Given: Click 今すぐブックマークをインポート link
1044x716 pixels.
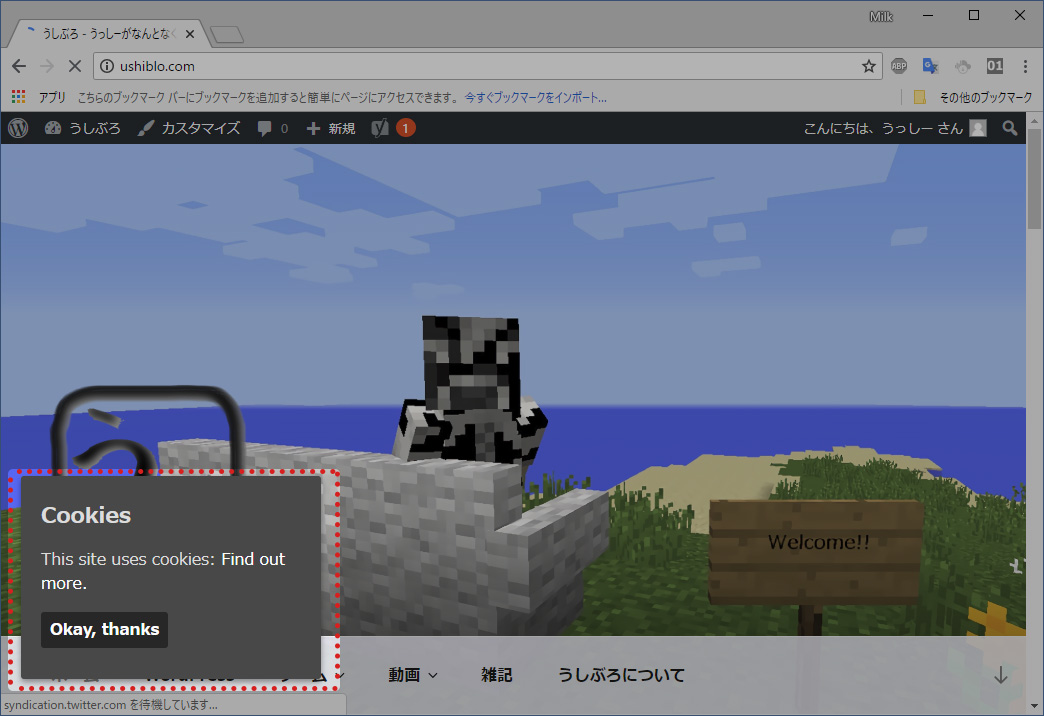Looking at the screenshot, I should pos(535,97).
